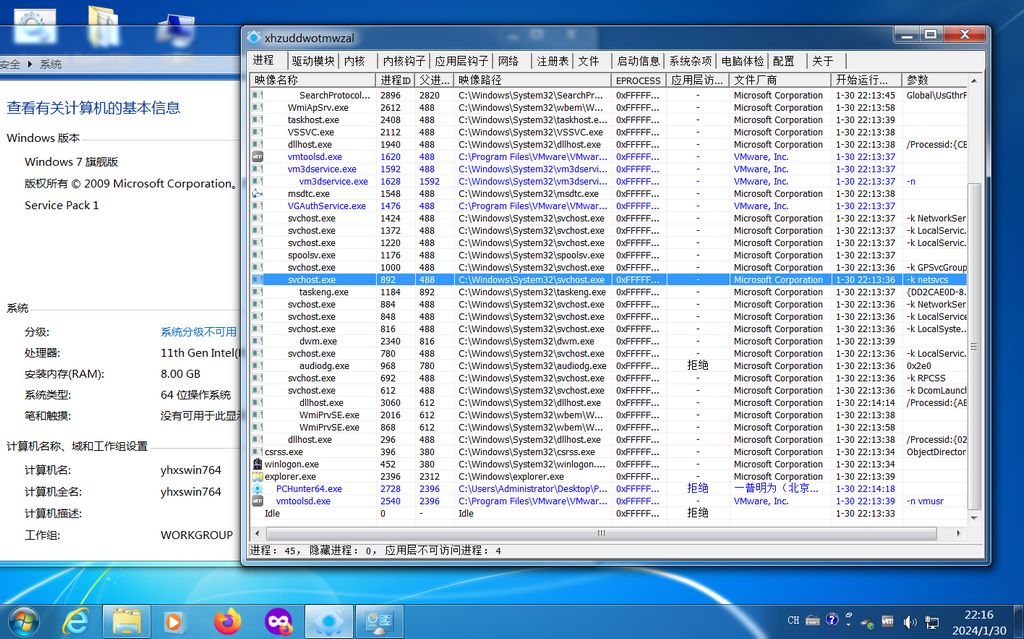
Task: Switch to the 驱动模块 tab
Action: pyautogui.click(x=313, y=61)
